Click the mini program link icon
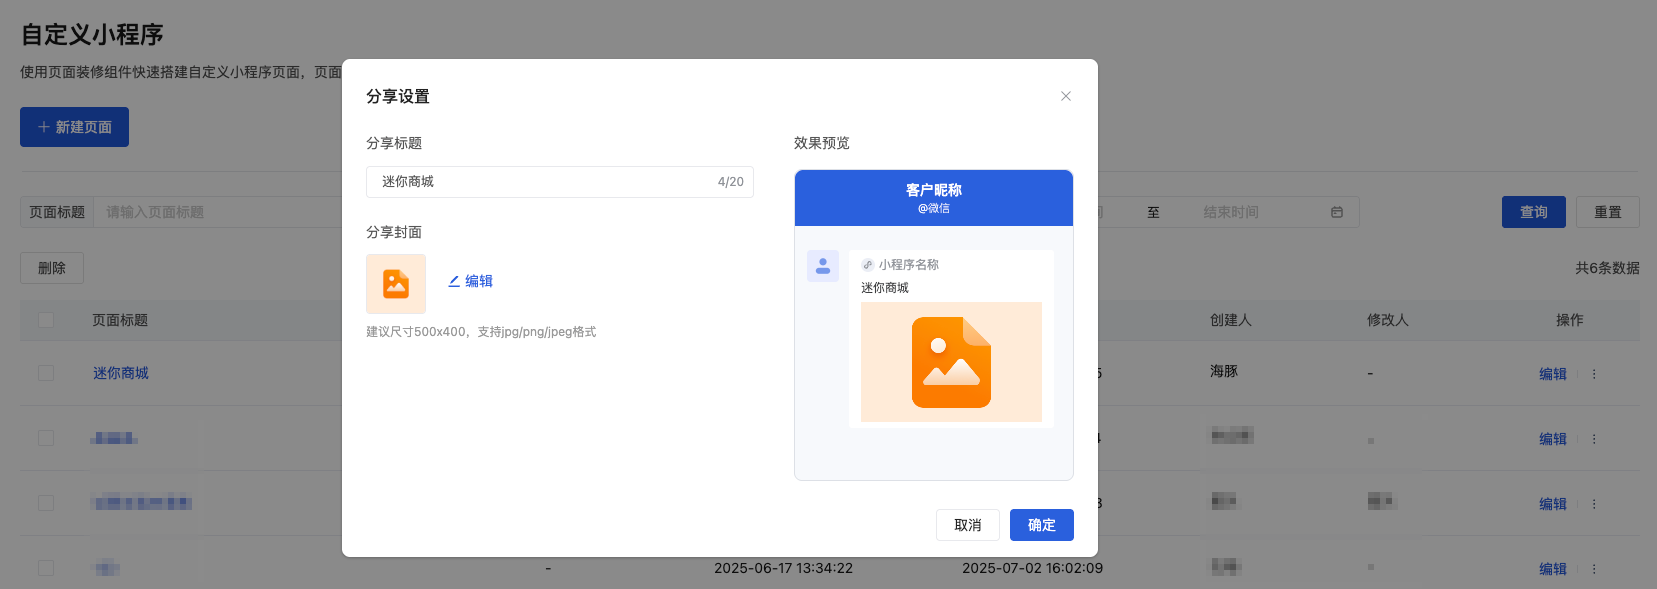 tap(867, 265)
